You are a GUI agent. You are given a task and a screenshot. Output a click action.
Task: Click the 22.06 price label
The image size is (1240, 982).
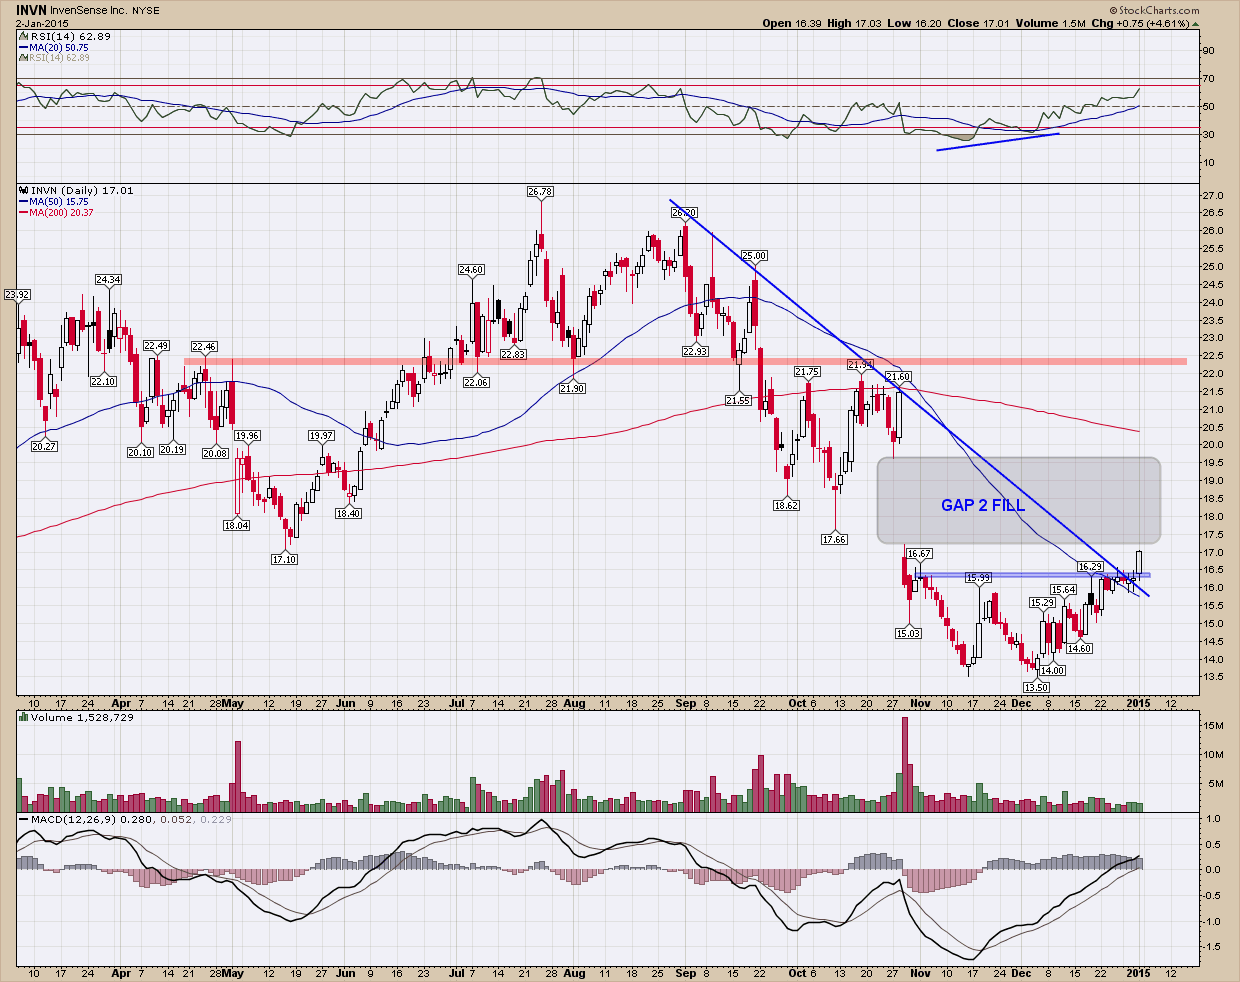click(476, 383)
